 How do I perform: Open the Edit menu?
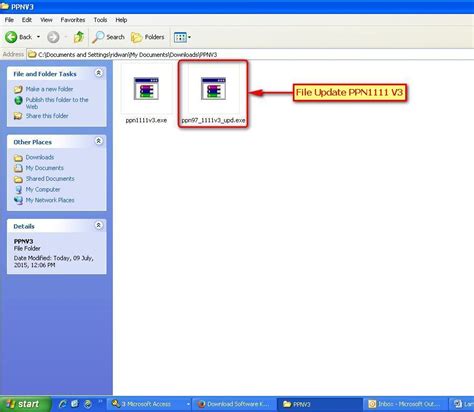tap(27, 20)
